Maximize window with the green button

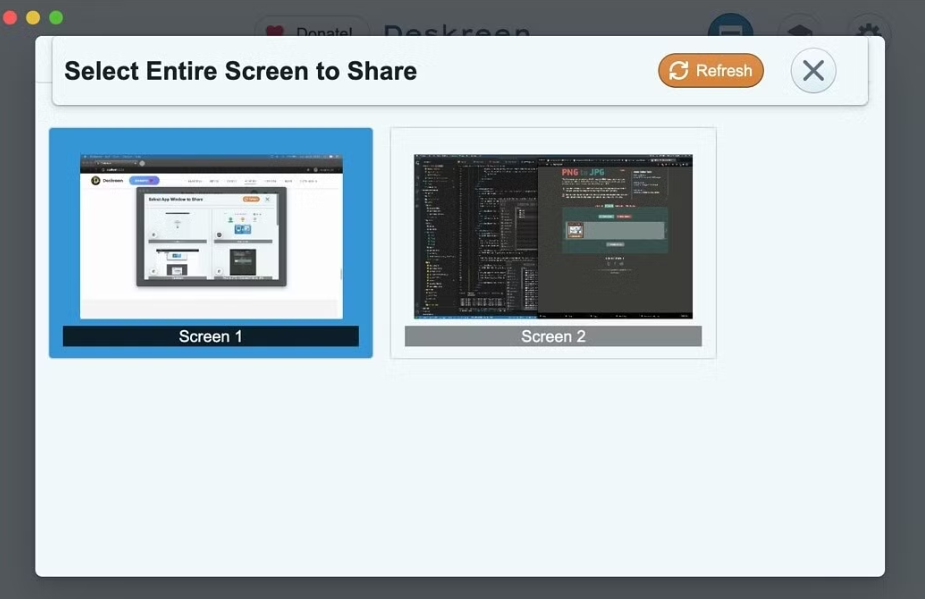[x=56, y=18]
